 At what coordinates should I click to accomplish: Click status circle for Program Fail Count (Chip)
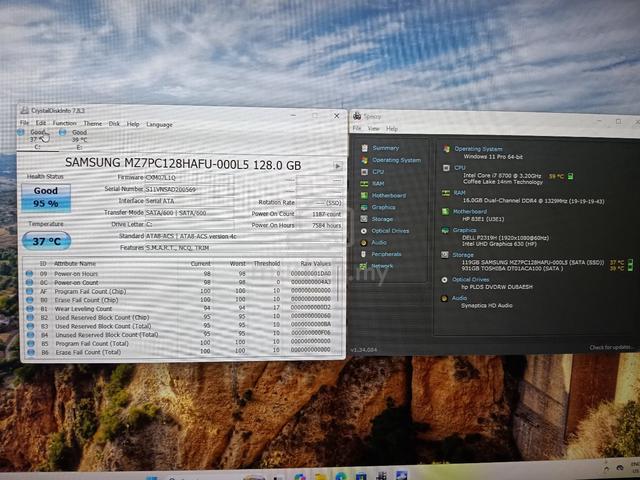click(29, 291)
